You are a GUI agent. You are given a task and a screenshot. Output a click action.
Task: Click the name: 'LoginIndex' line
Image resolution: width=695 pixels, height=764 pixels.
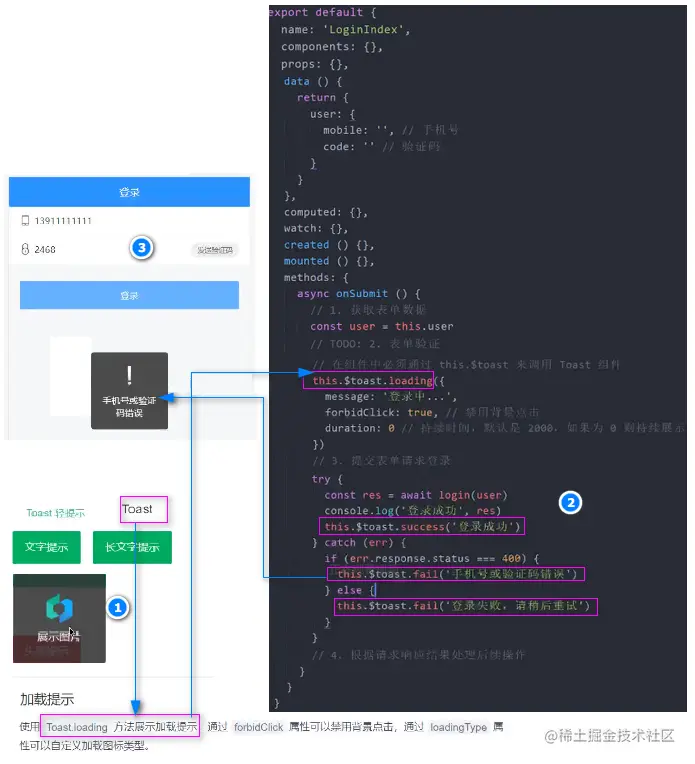(x=345, y=29)
